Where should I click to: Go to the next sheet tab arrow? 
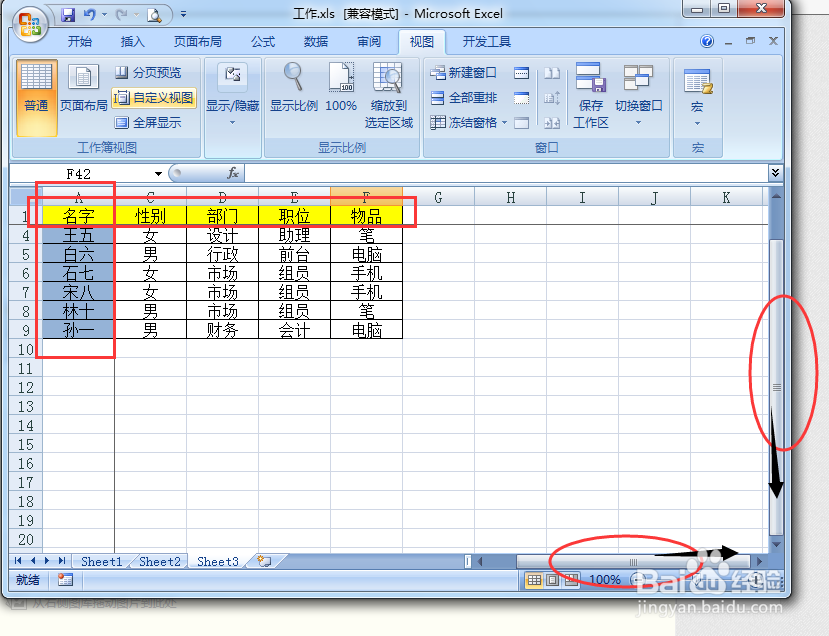pos(47,561)
